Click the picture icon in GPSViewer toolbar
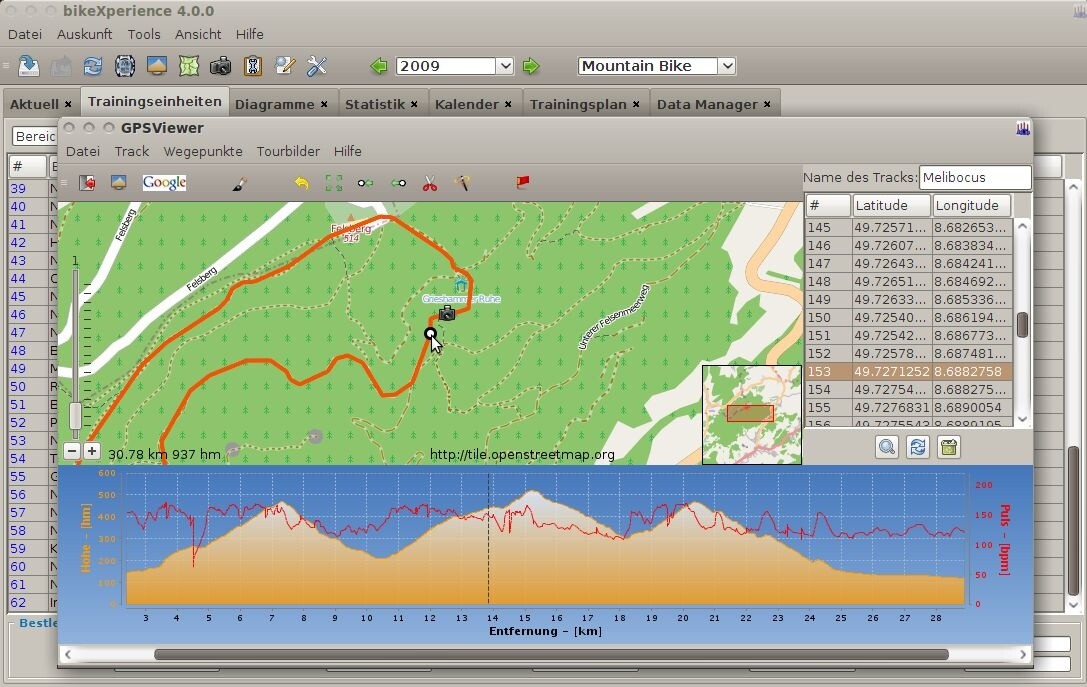 coord(119,182)
